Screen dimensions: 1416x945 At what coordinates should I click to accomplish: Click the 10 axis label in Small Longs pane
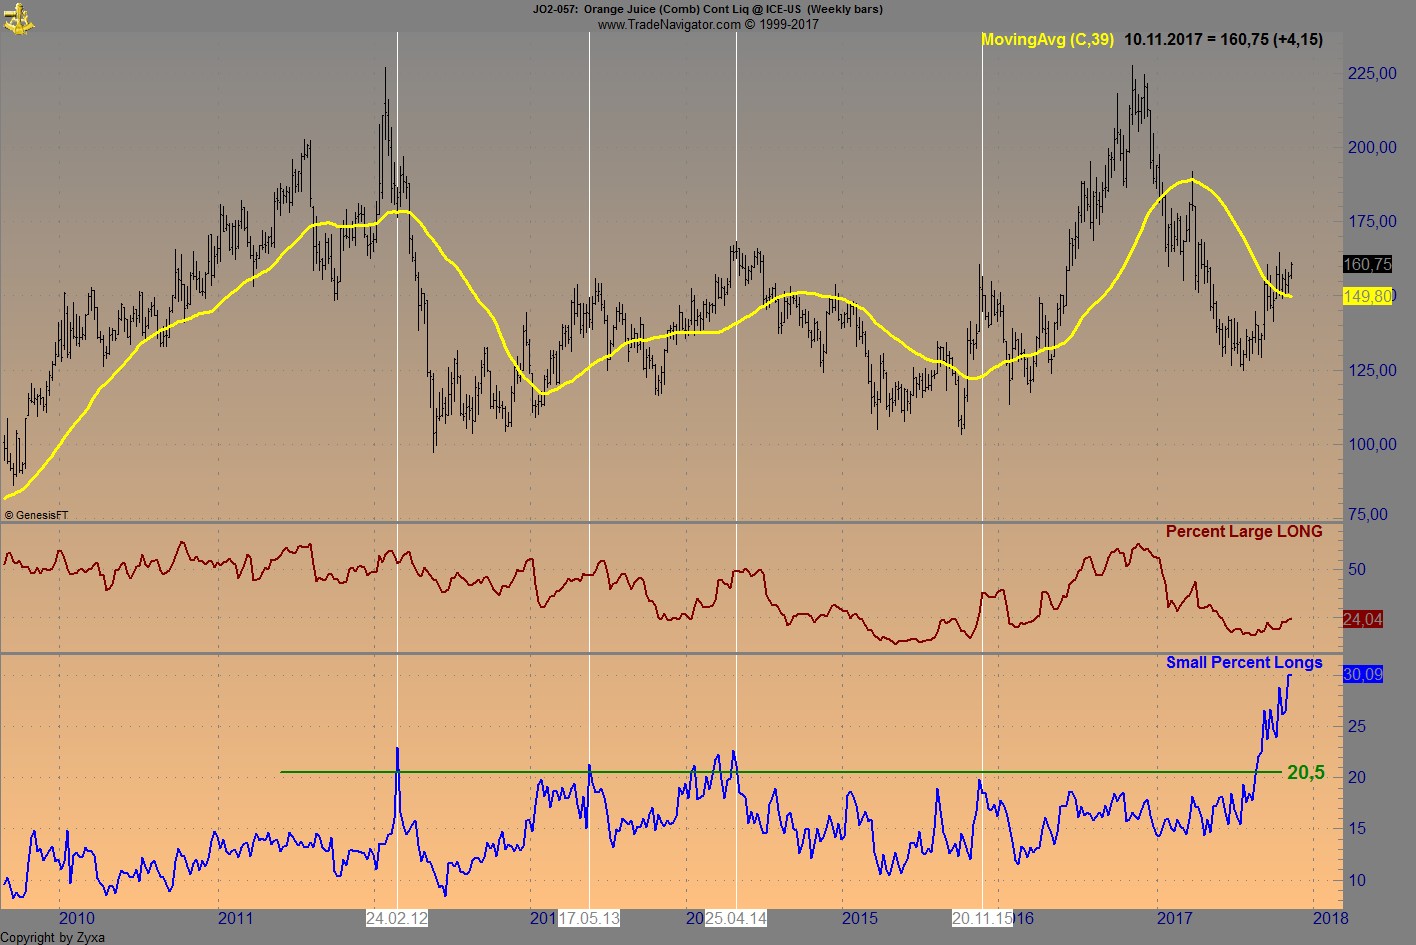(x=1356, y=880)
